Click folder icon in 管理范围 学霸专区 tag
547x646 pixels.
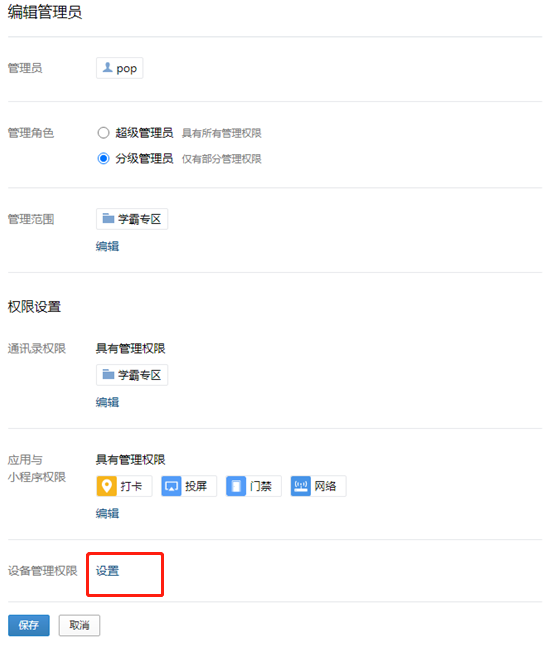(108, 218)
